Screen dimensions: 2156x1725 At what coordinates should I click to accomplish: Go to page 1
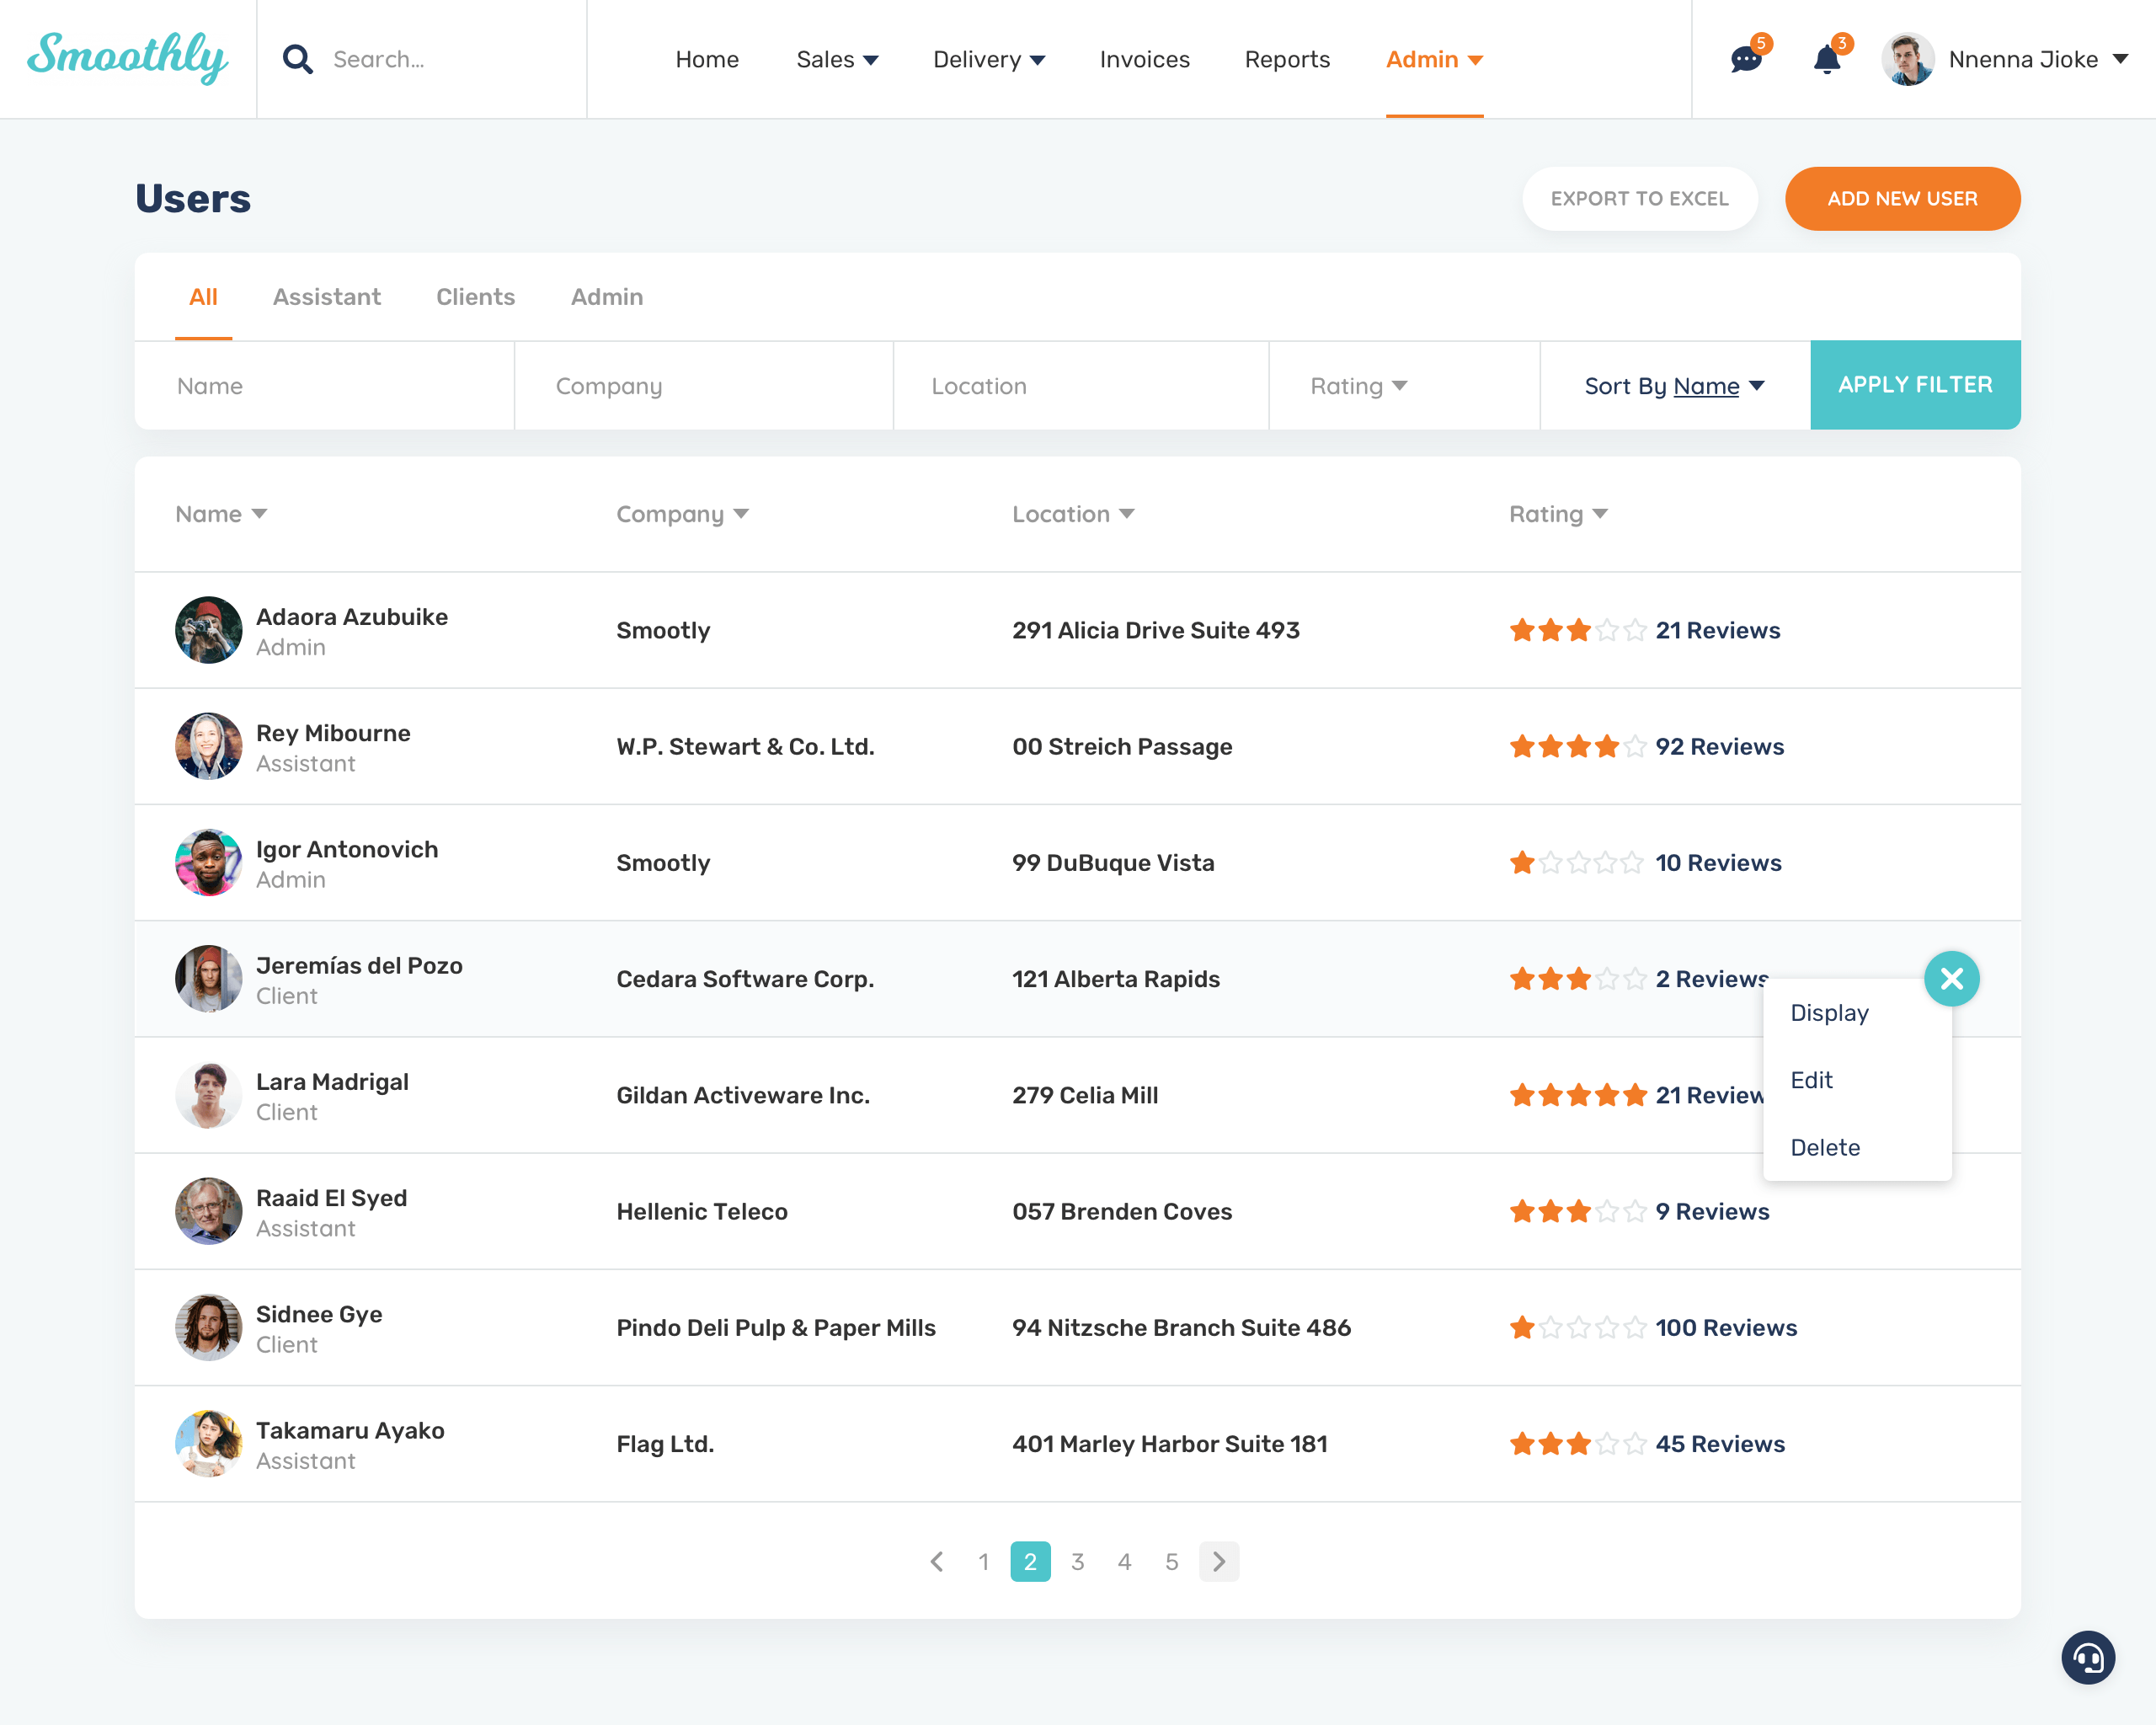983,1561
